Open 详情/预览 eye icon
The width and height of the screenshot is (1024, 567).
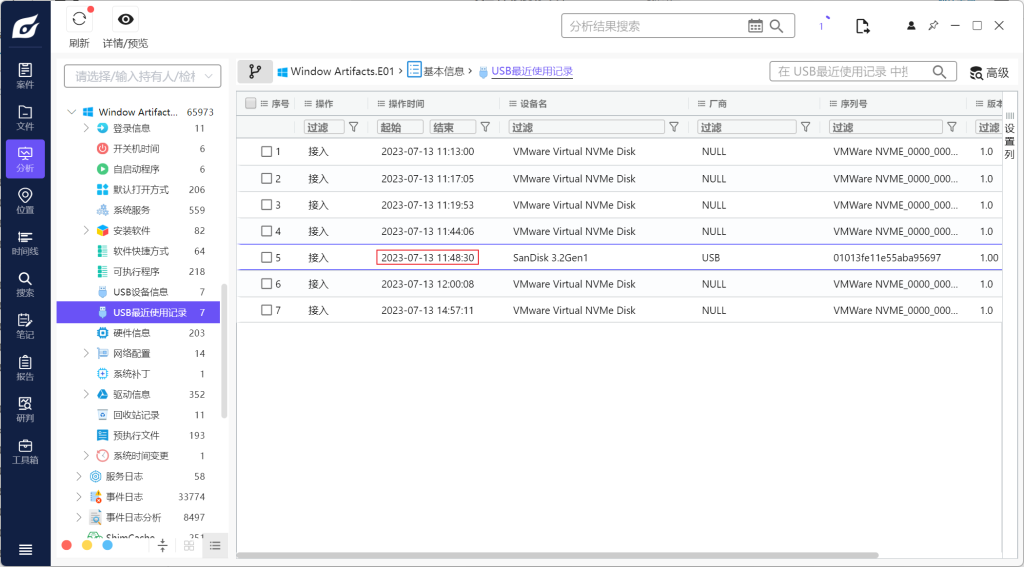click(x=125, y=20)
